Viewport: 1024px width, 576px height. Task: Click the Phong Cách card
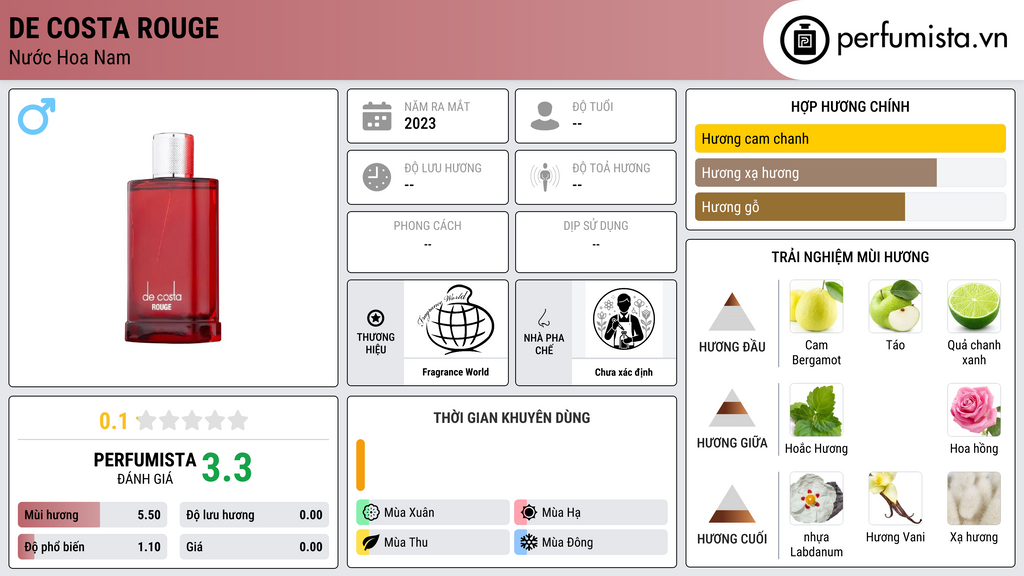(428, 242)
